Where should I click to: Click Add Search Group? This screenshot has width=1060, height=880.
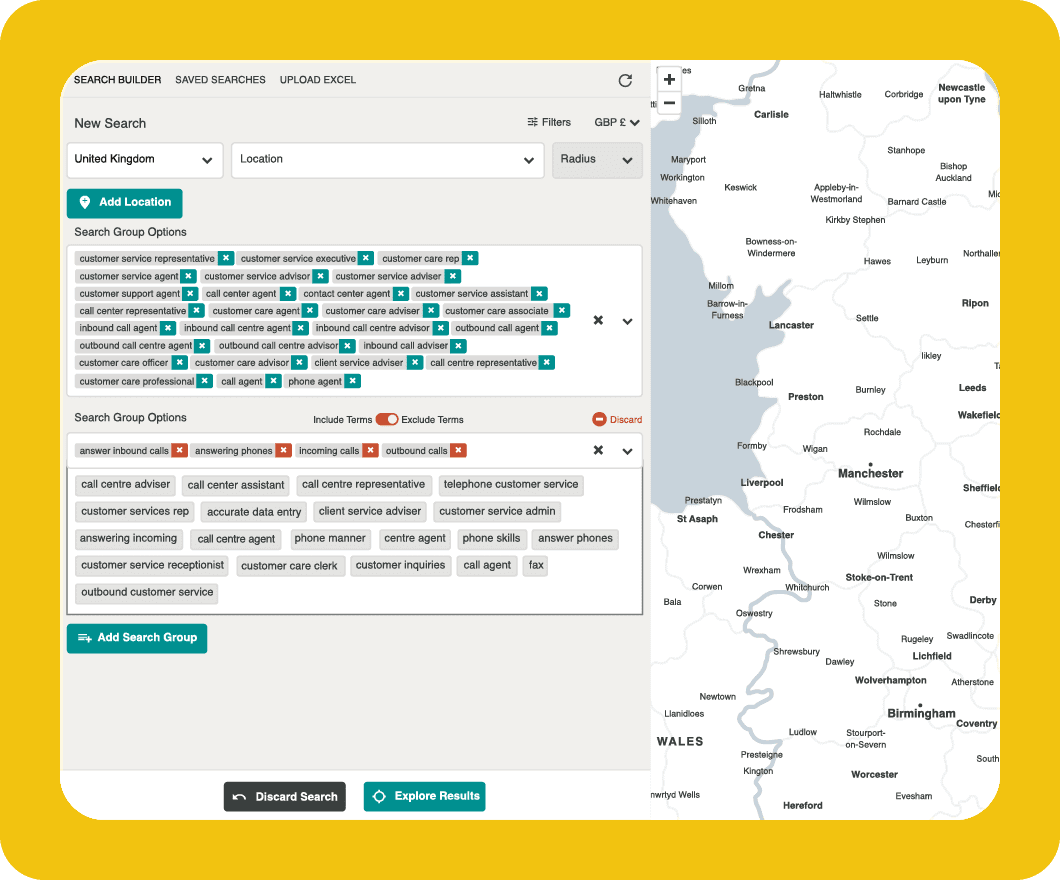(137, 638)
